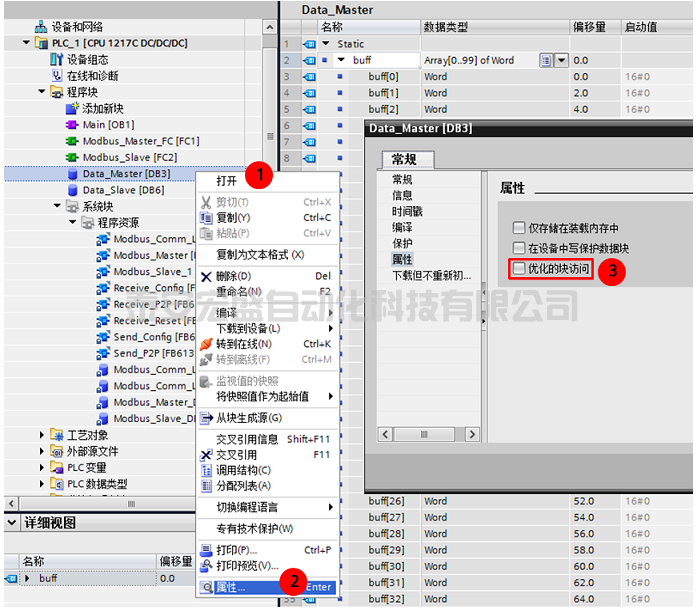Click the 转到在线 go online icon
This screenshot has width=700, height=612.
click(x=206, y=344)
